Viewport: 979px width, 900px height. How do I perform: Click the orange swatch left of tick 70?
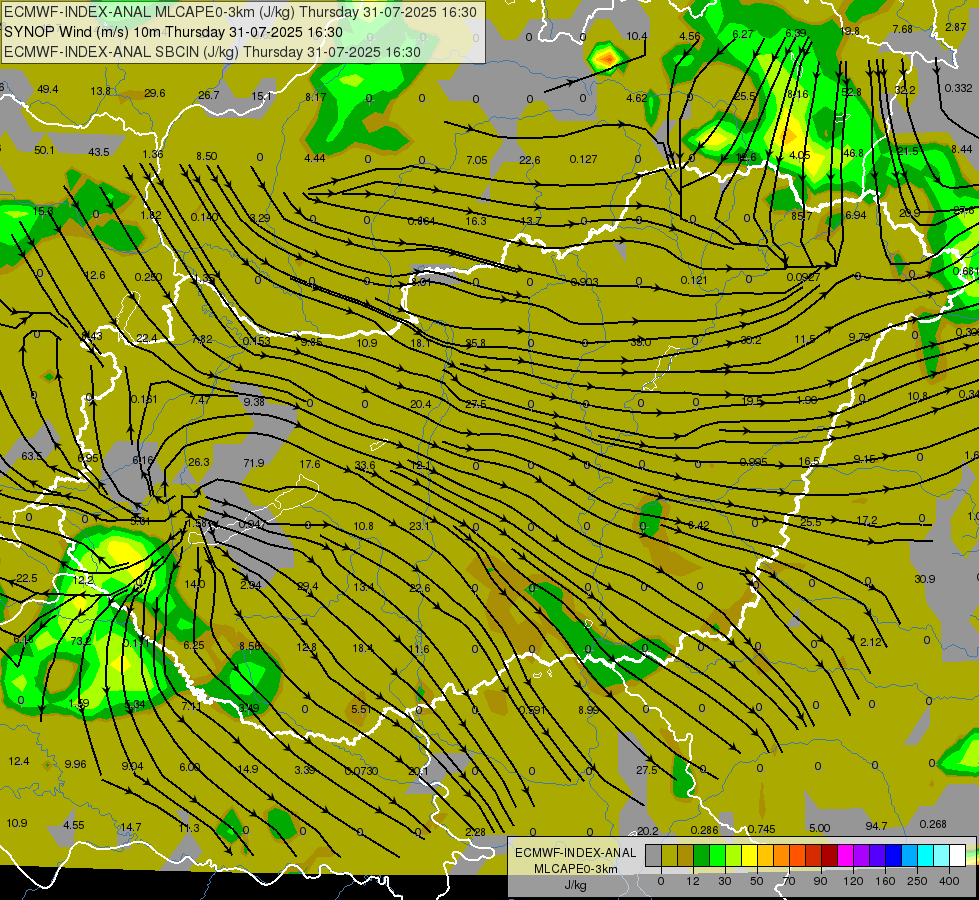tap(782, 855)
